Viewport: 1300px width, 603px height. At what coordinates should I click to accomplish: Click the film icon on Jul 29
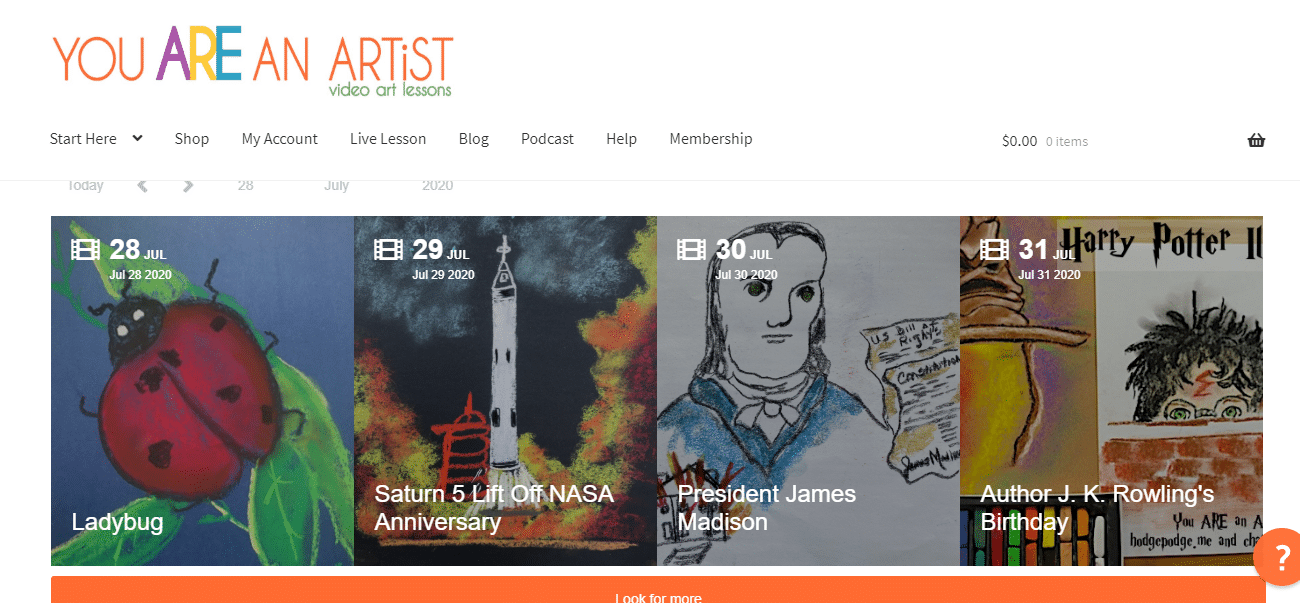pyautogui.click(x=389, y=249)
